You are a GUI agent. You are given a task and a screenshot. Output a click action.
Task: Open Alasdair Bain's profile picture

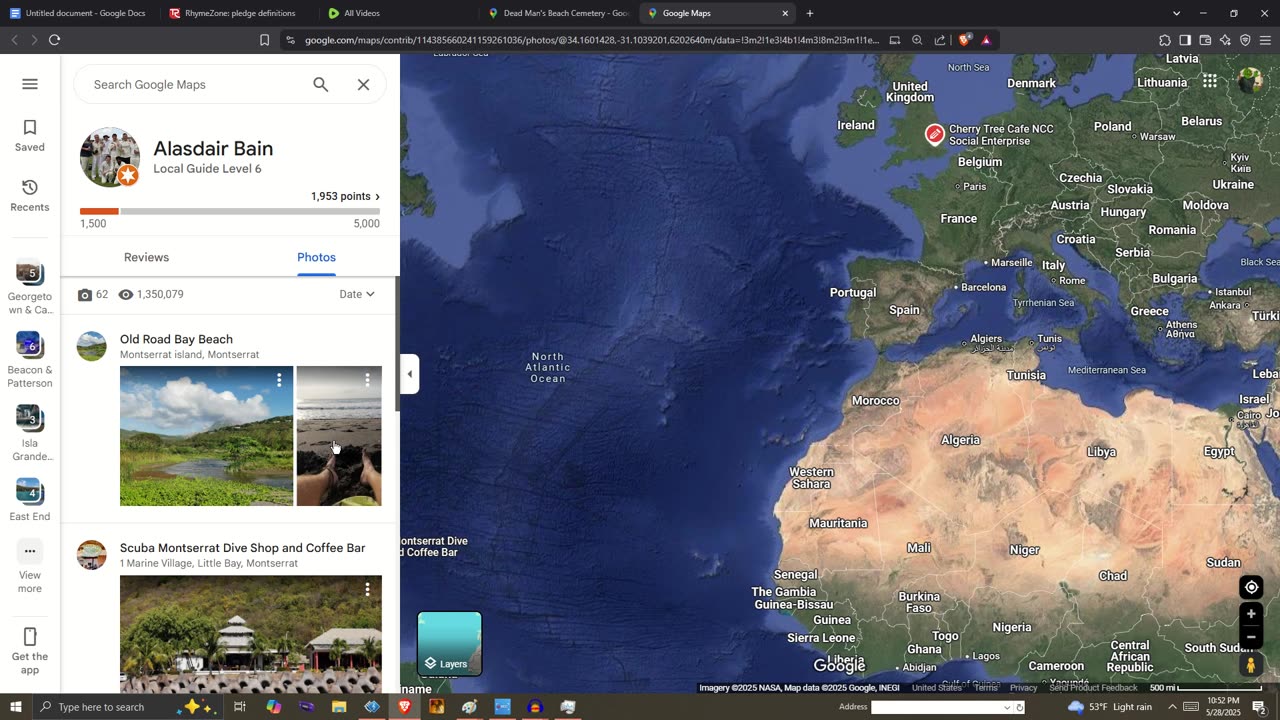[x=110, y=157]
